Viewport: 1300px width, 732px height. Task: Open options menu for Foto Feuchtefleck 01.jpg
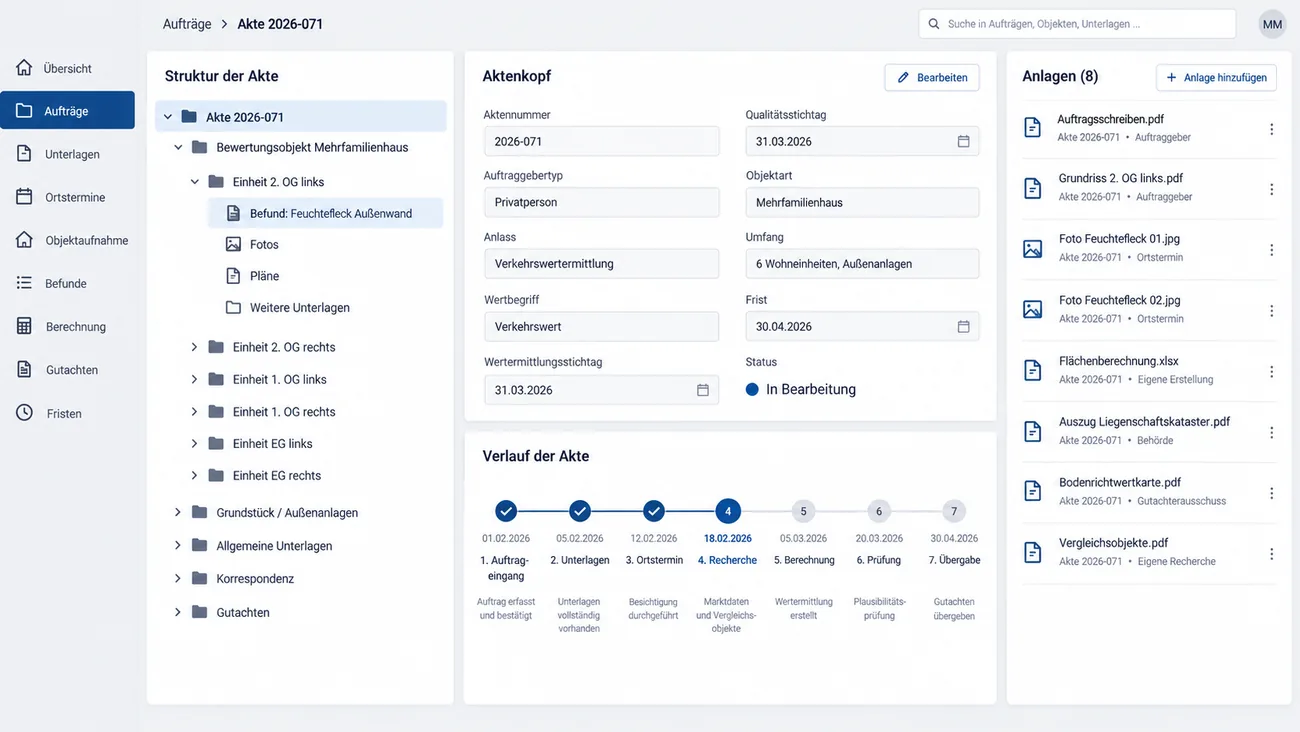[1271, 250]
